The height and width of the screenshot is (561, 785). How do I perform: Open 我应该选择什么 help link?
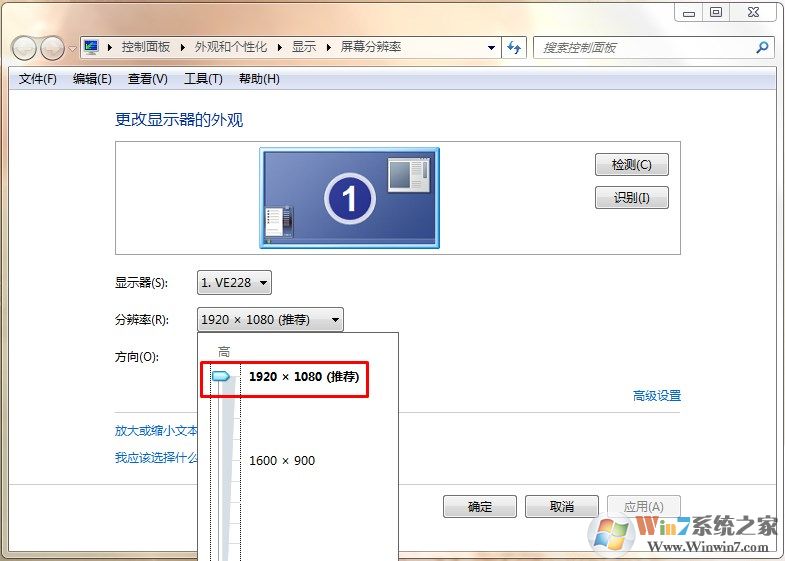[156, 457]
